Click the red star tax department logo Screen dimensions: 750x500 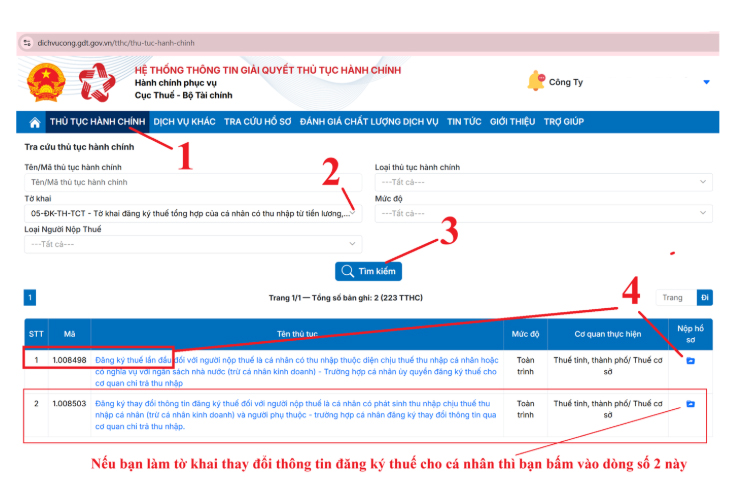(x=98, y=83)
